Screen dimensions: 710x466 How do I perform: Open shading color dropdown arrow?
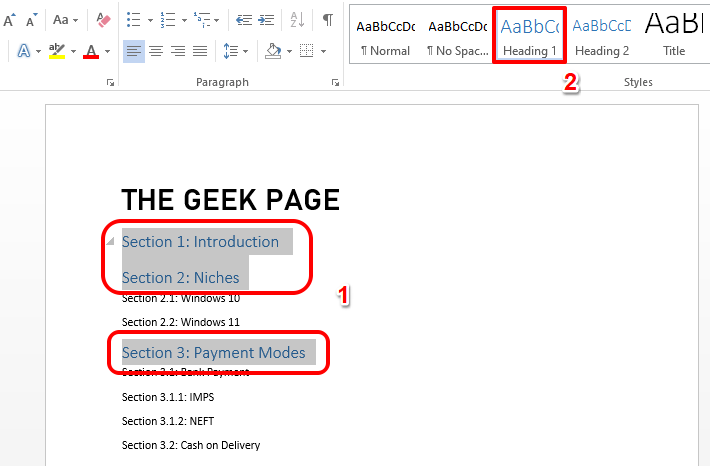tap(289, 52)
